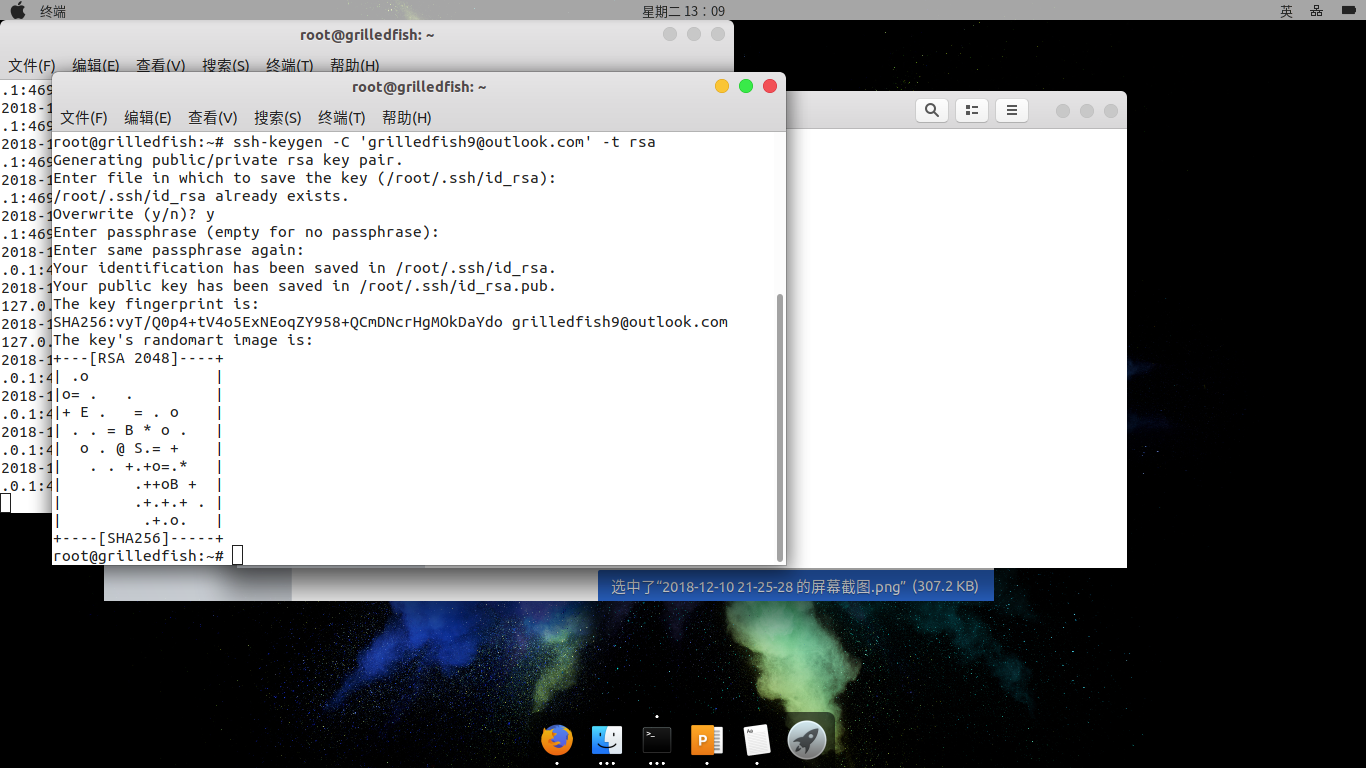Open the Finder-style file manager dock icon
1366x768 pixels.
tap(607, 740)
